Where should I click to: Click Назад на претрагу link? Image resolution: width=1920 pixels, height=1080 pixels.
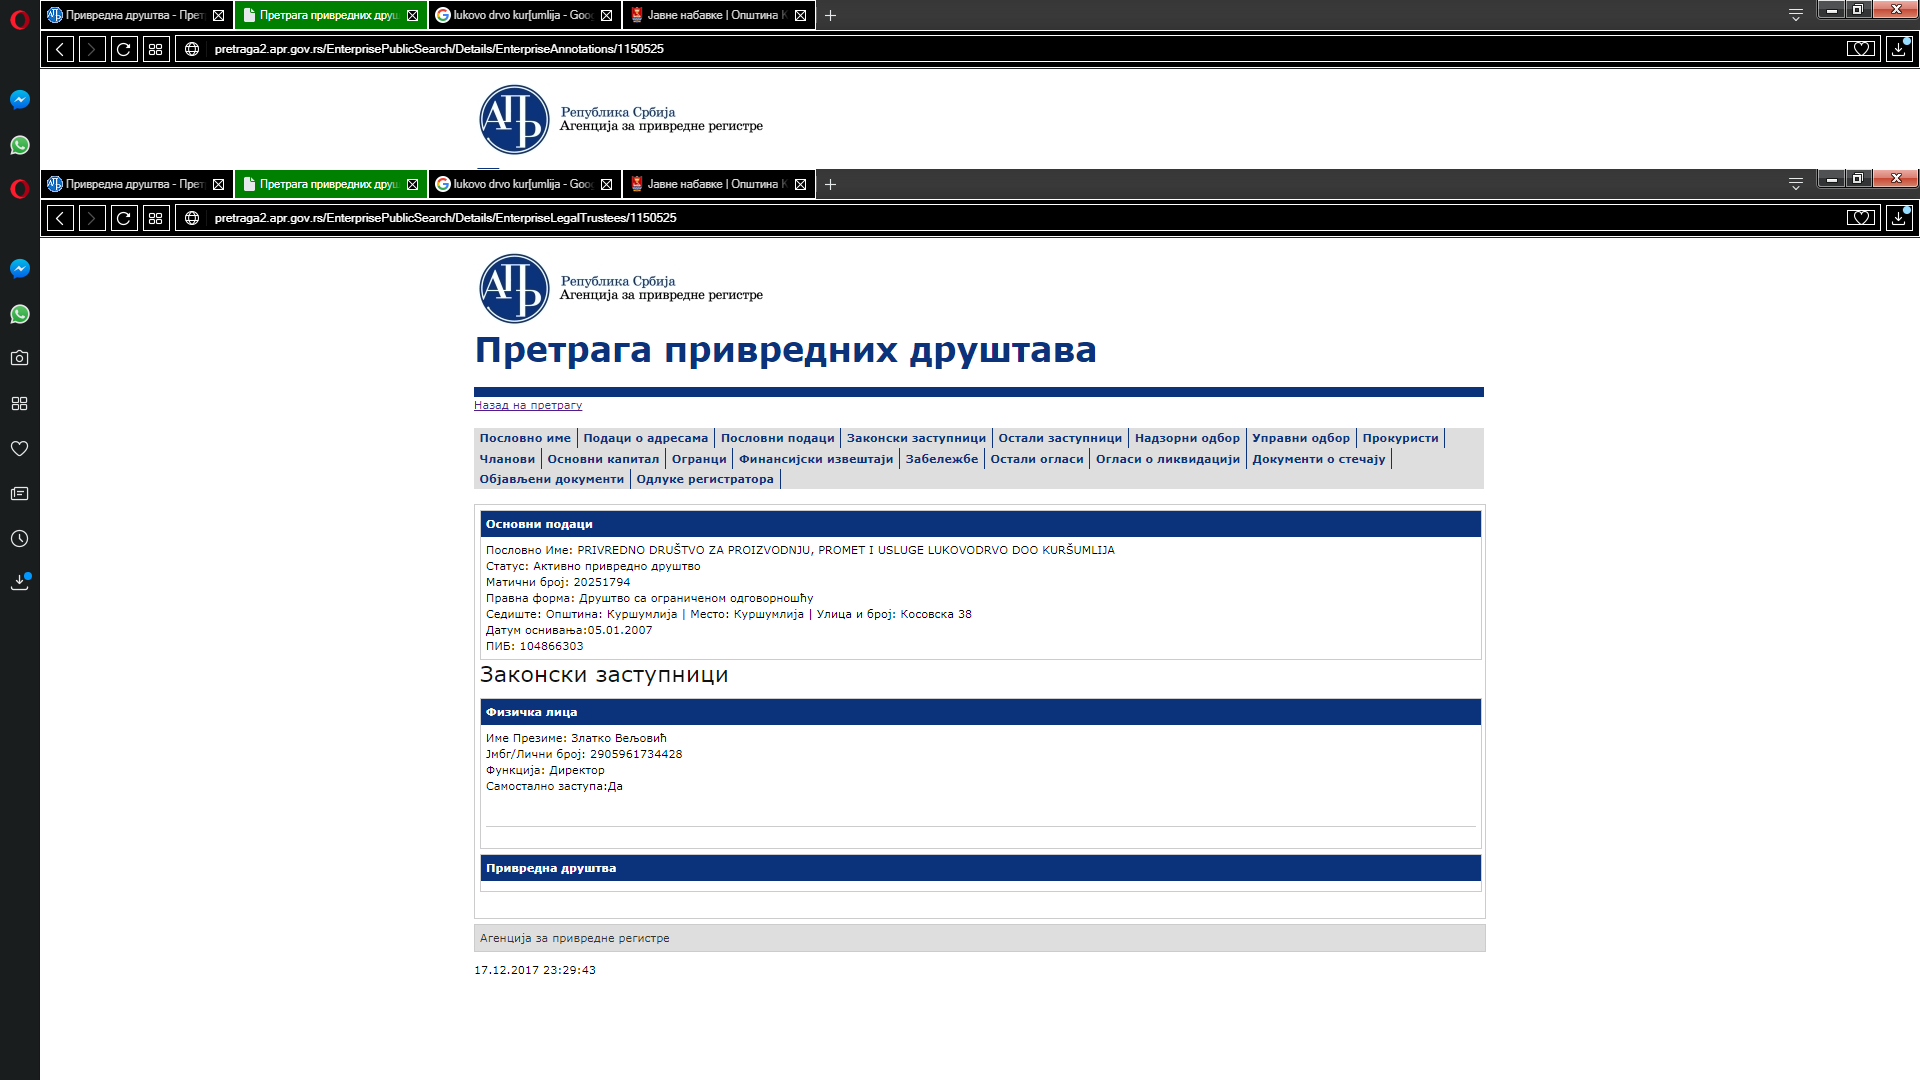point(528,405)
